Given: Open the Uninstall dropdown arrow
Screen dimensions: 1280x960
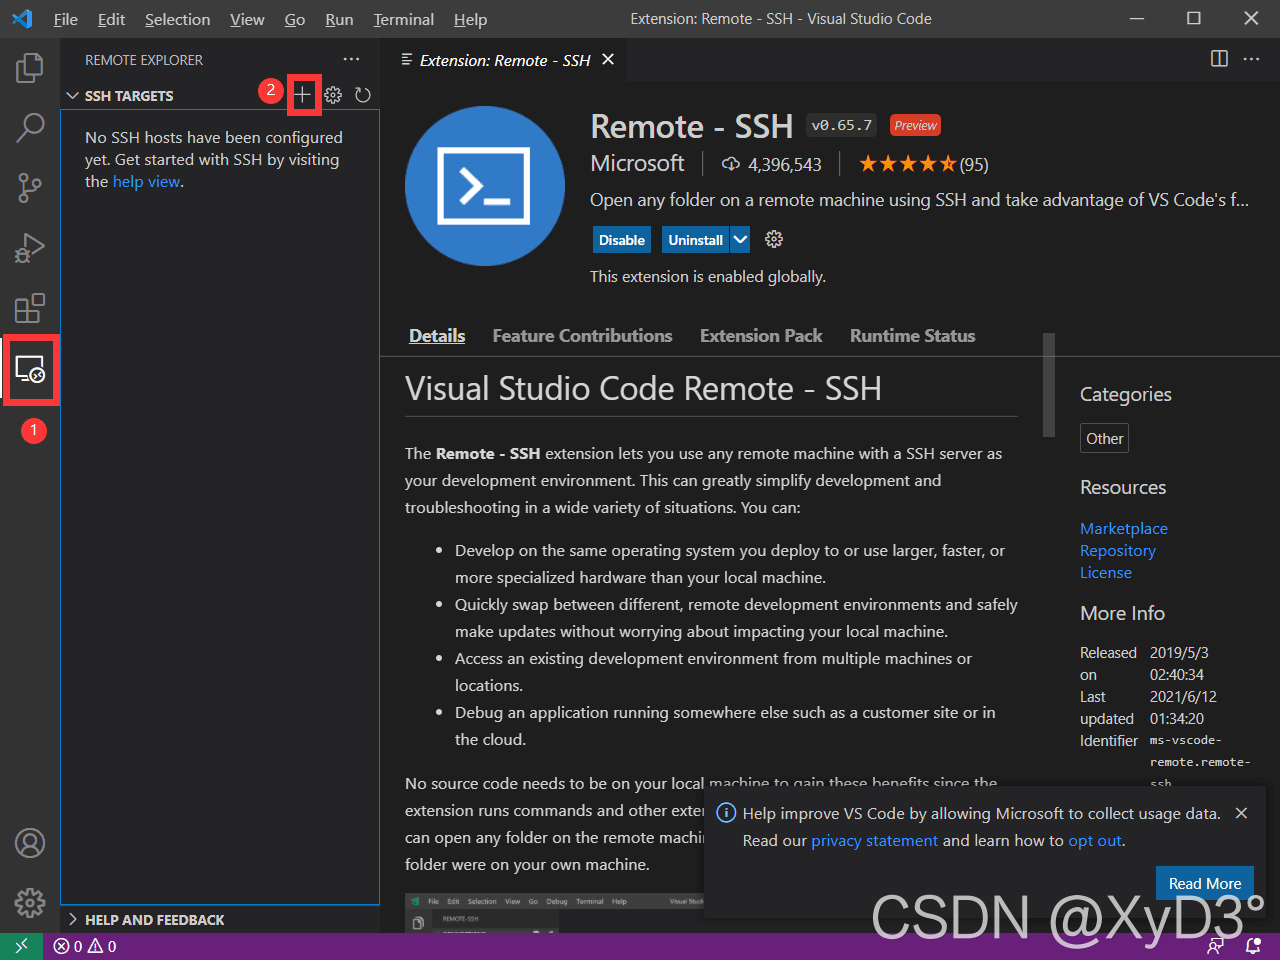Looking at the screenshot, I should tap(740, 240).
